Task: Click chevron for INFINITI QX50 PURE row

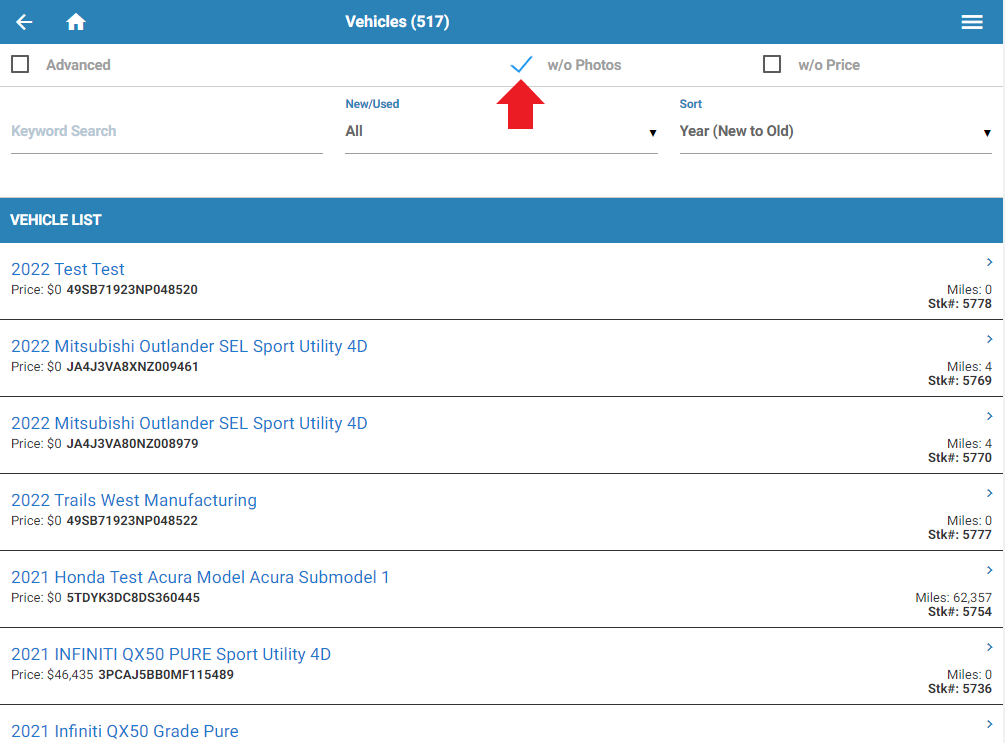Action: (990, 647)
